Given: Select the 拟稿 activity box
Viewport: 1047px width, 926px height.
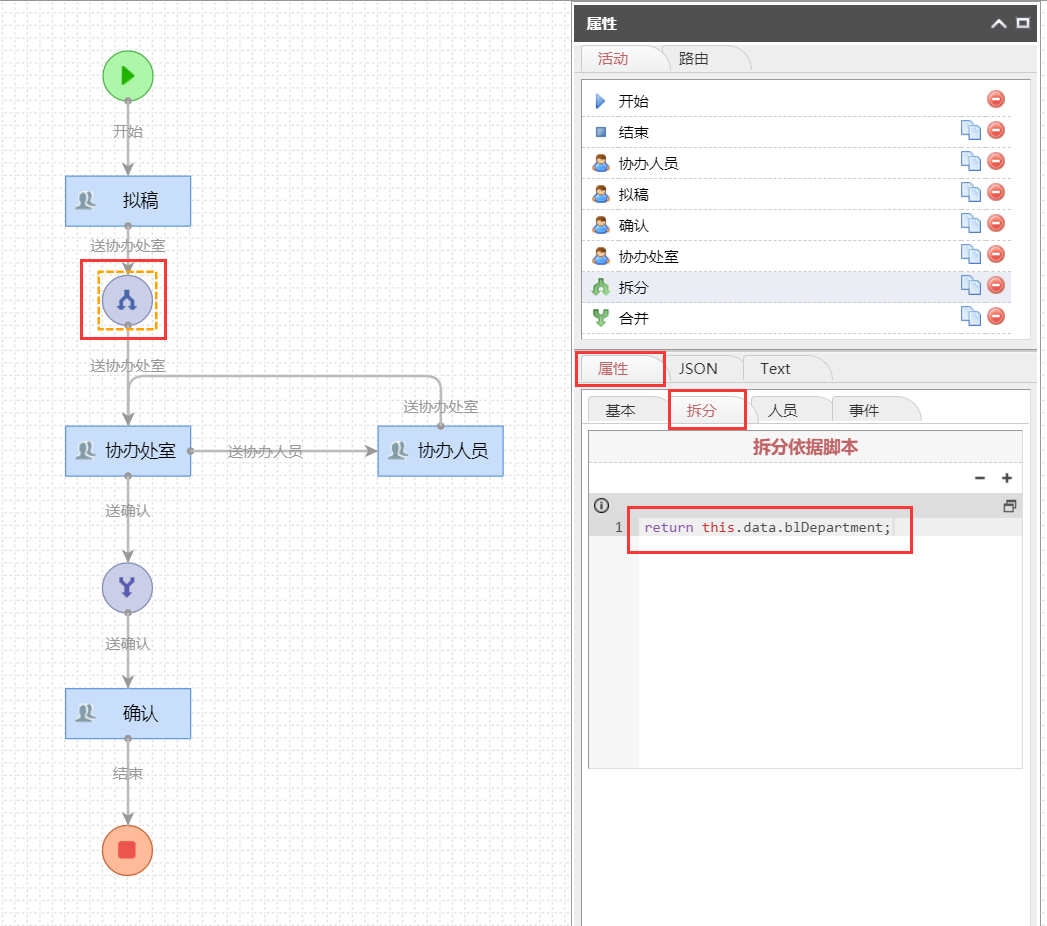Looking at the screenshot, I should coord(128,201).
